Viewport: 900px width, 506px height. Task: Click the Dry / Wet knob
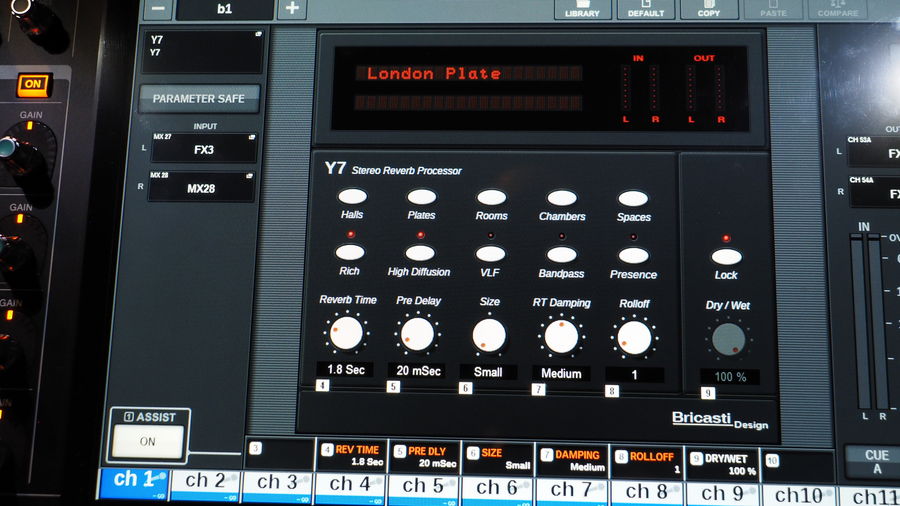point(728,341)
